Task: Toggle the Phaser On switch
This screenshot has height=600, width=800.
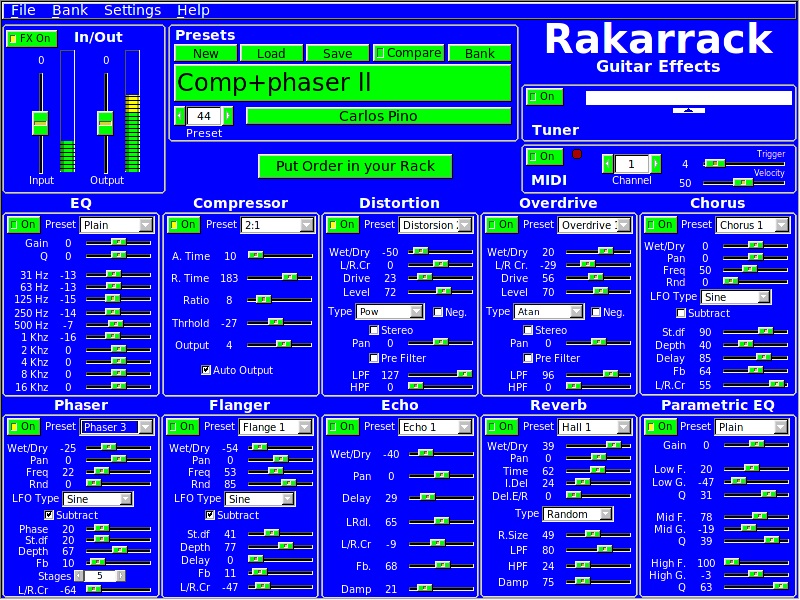Action: (23, 427)
